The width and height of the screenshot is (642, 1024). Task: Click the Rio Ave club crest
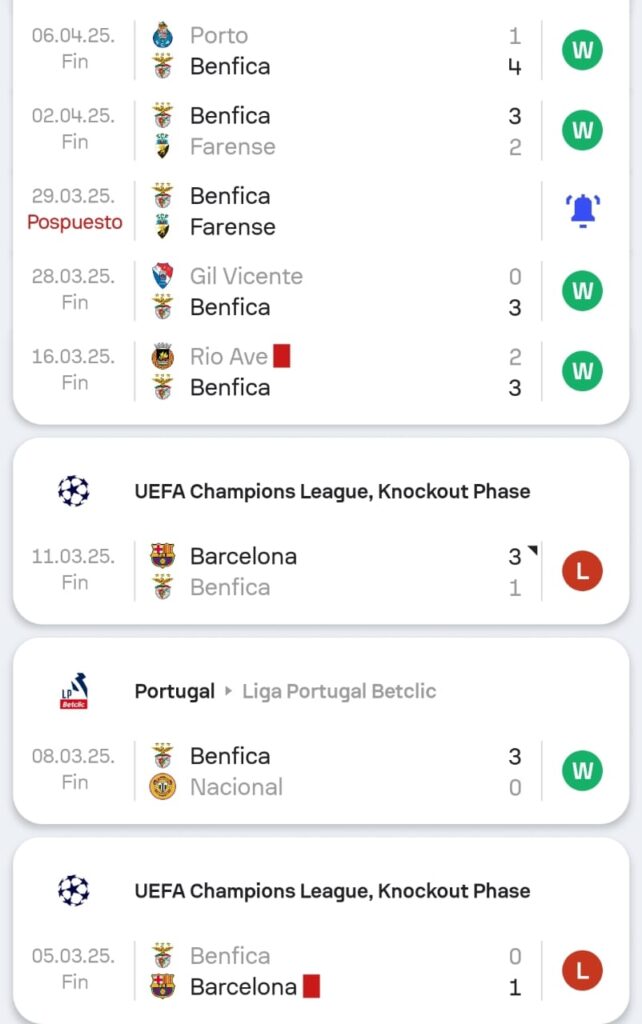click(163, 356)
